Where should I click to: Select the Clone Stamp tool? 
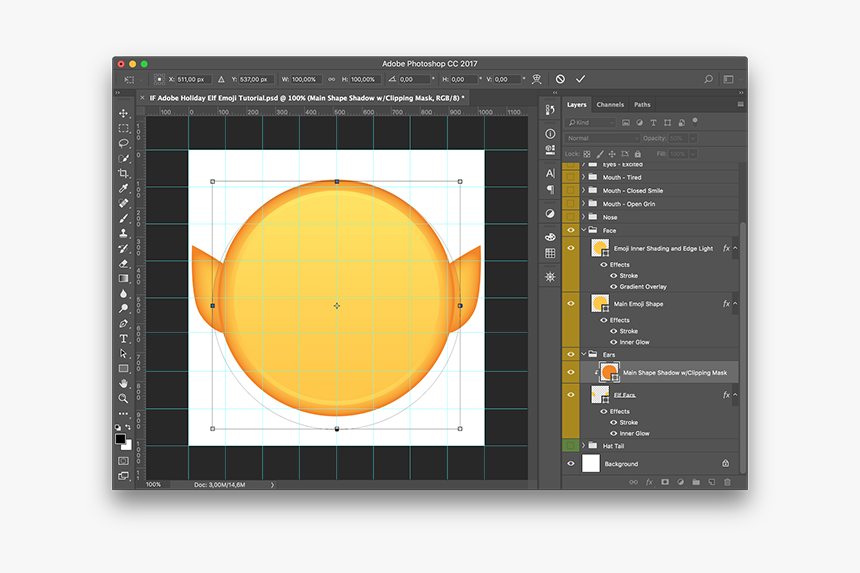(x=123, y=233)
